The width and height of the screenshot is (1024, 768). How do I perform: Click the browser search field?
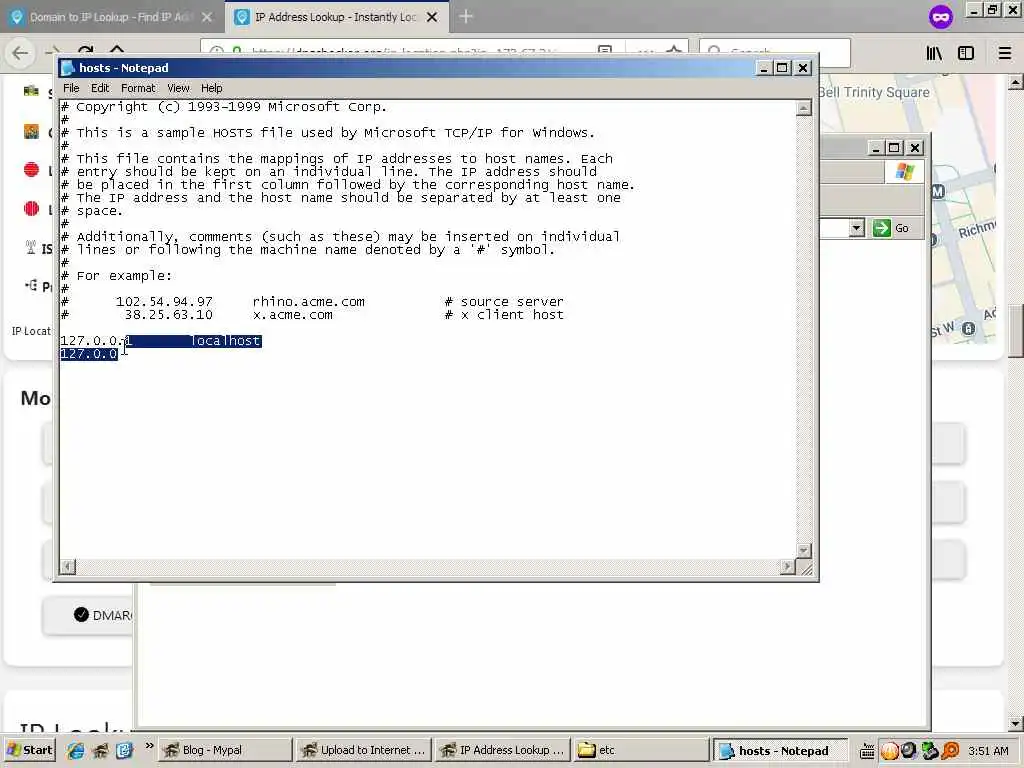pos(775,52)
